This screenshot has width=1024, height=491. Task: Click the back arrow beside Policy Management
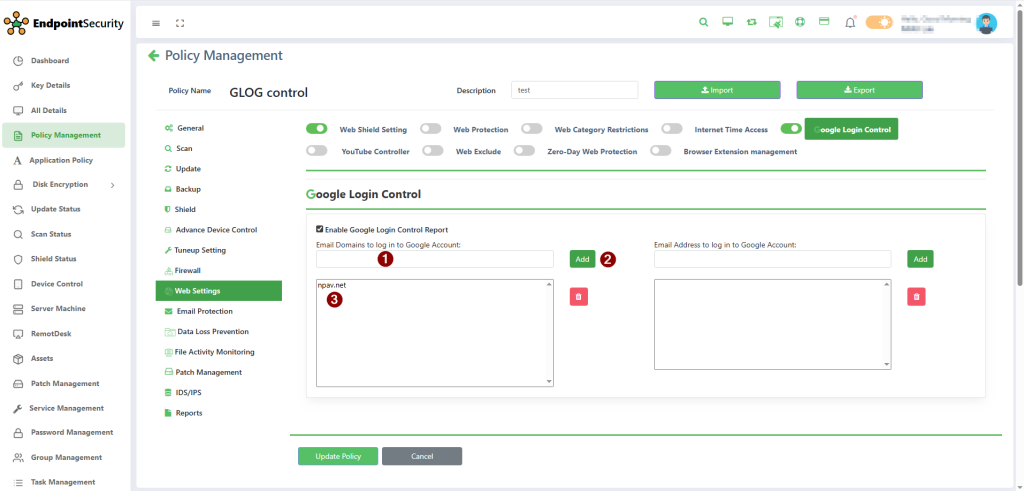153,56
